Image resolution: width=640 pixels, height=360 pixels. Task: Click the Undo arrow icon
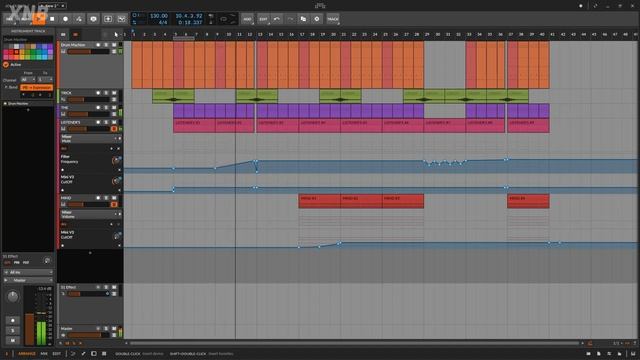point(277,19)
